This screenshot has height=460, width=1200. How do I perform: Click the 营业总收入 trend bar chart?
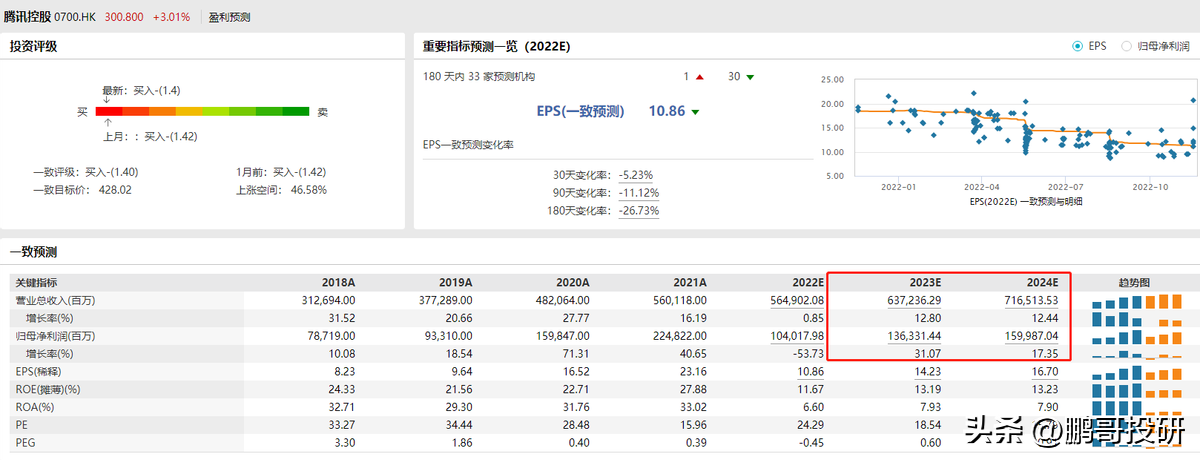click(1138, 301)
